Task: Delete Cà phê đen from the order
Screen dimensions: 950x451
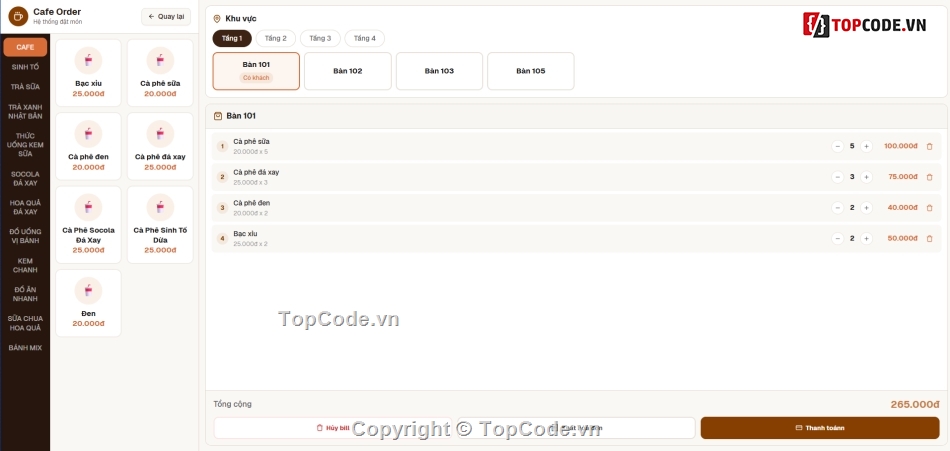Action: [929, 208]
